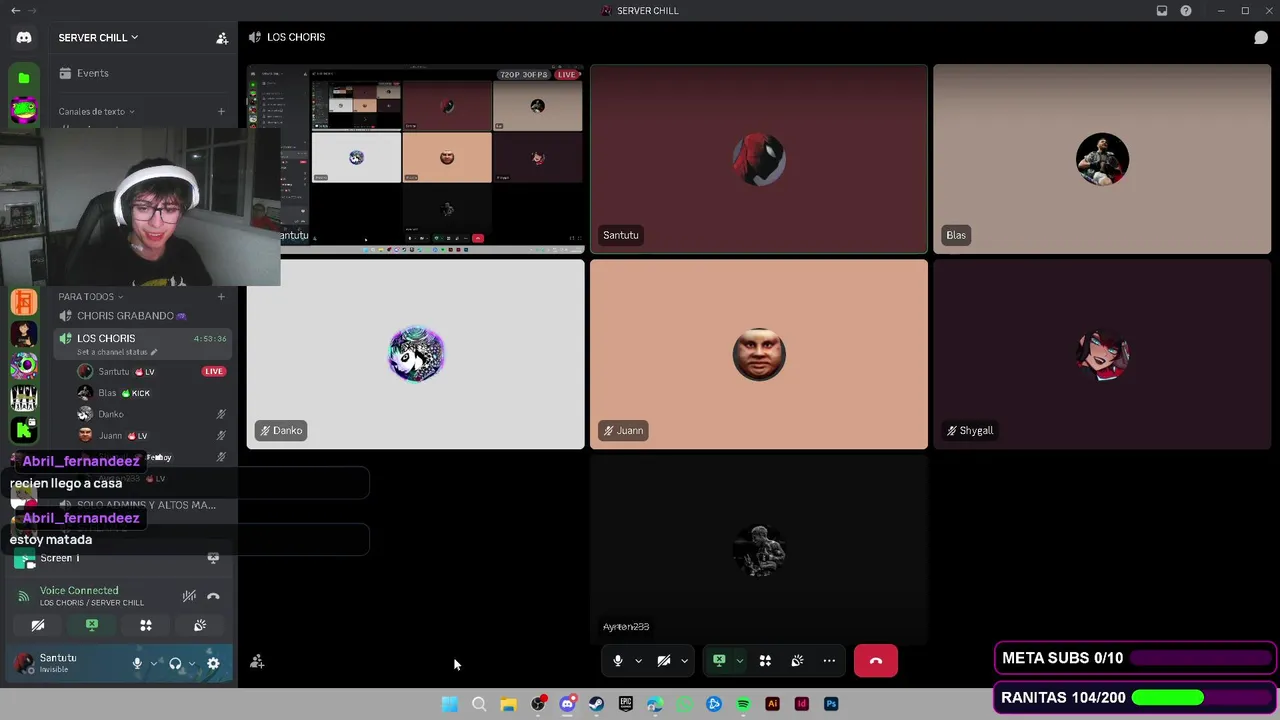
Task: Click Santutu in voice member list
Action: (114, 371)
